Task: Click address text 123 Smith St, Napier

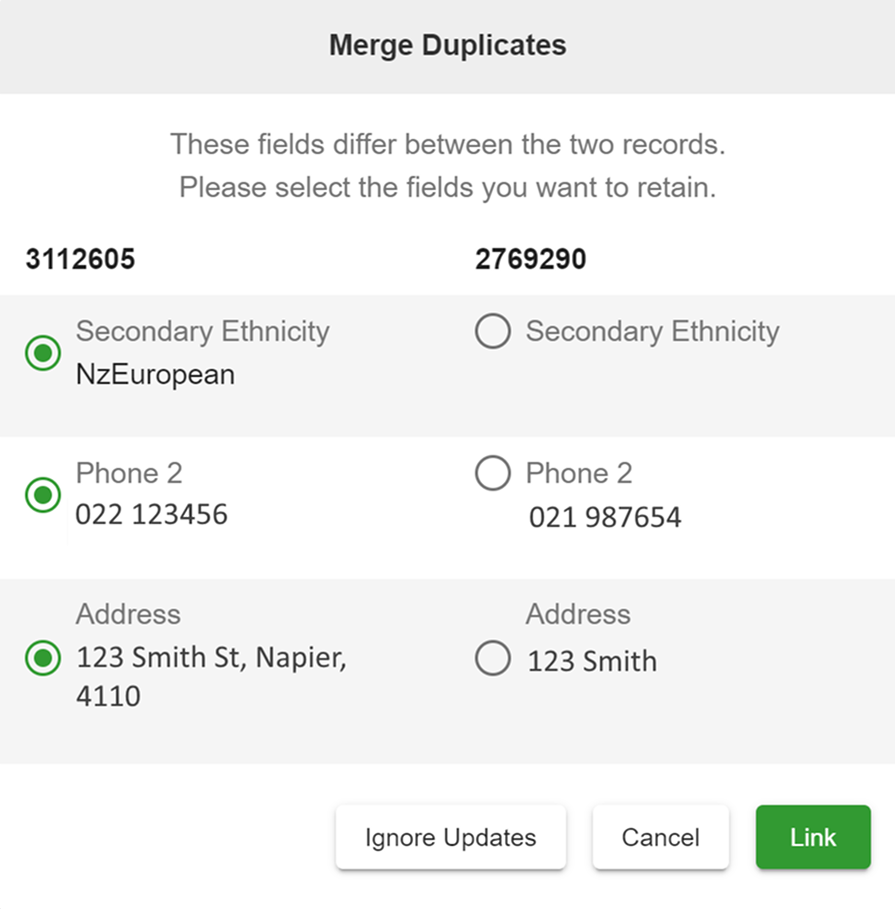Action: coord(212,658)
